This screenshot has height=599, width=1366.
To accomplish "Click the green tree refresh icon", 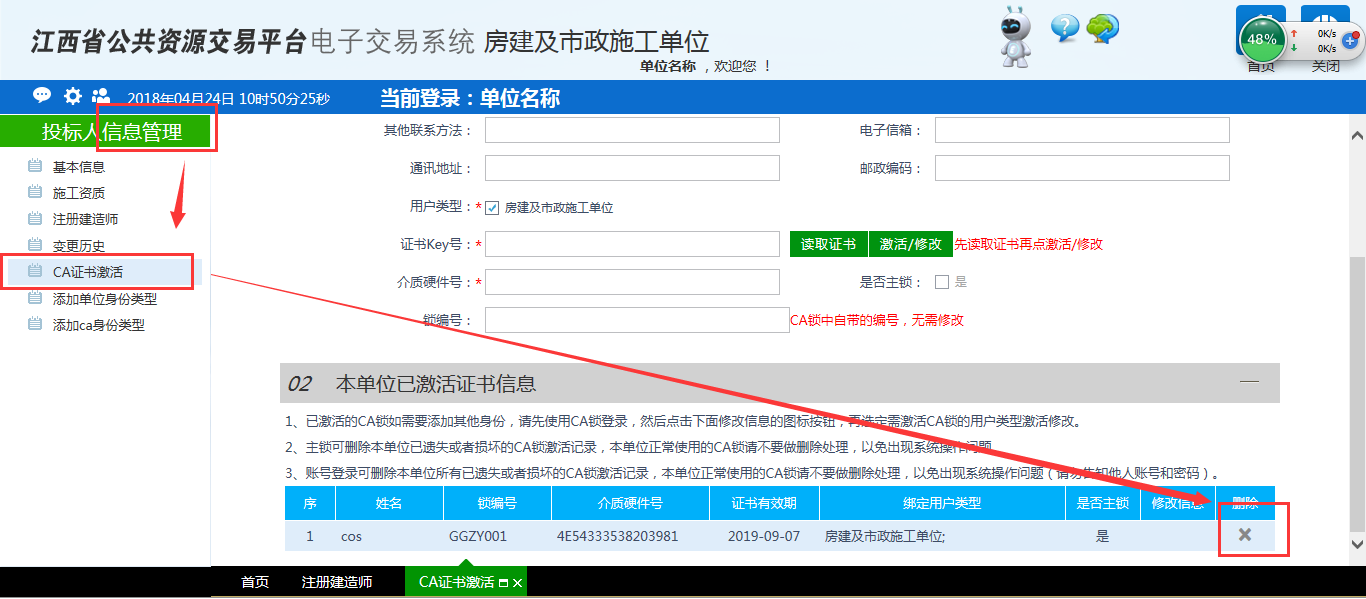I will coord(1103,28).
